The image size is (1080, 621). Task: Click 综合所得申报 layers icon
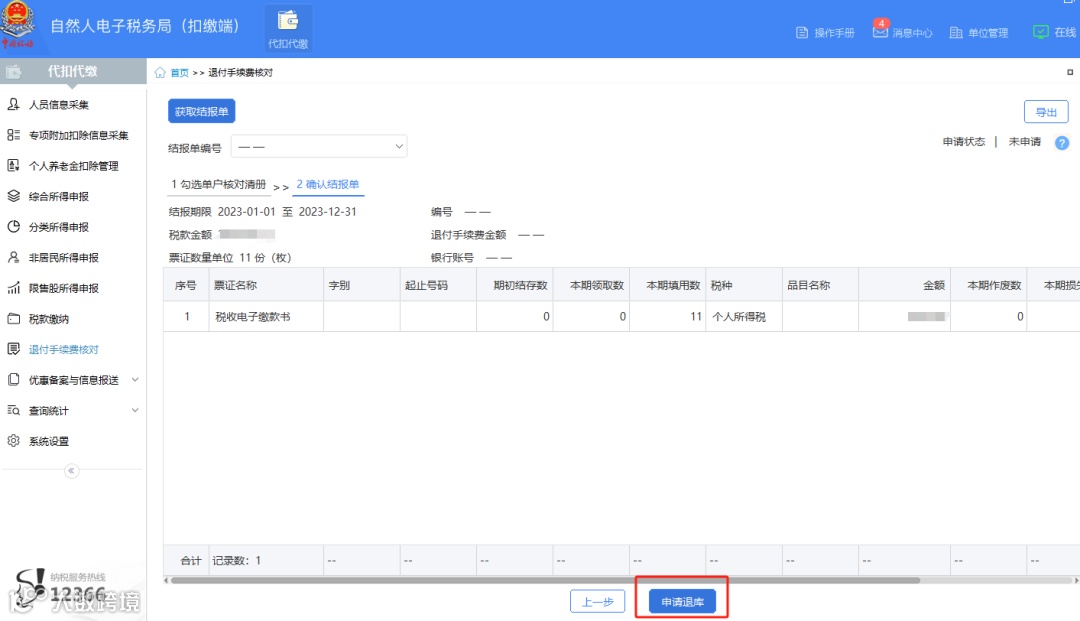(x=13, y=196)
